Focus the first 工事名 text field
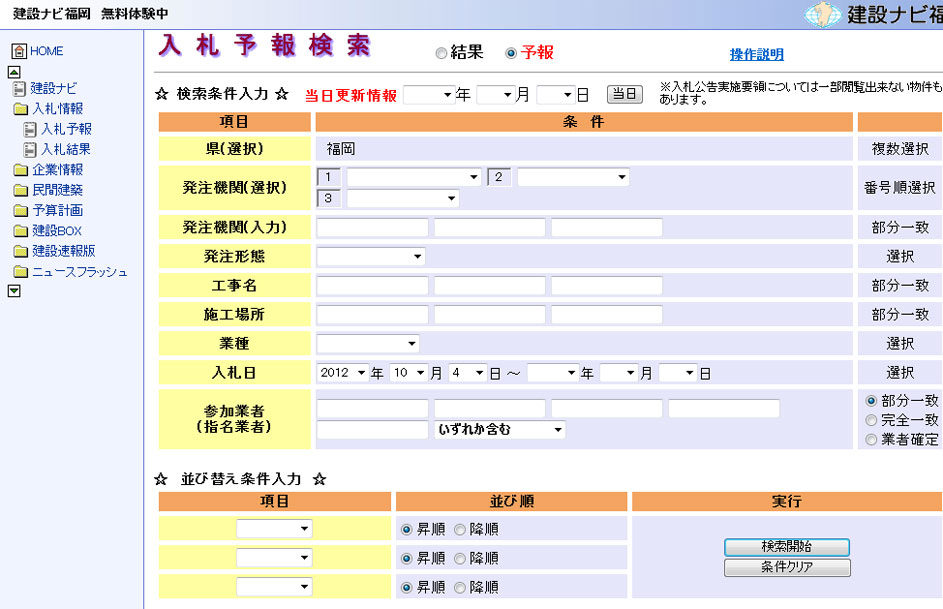Image resolution: width=943 pixels, height=609 pixels. pyautogui.click(x=372, y=286)
